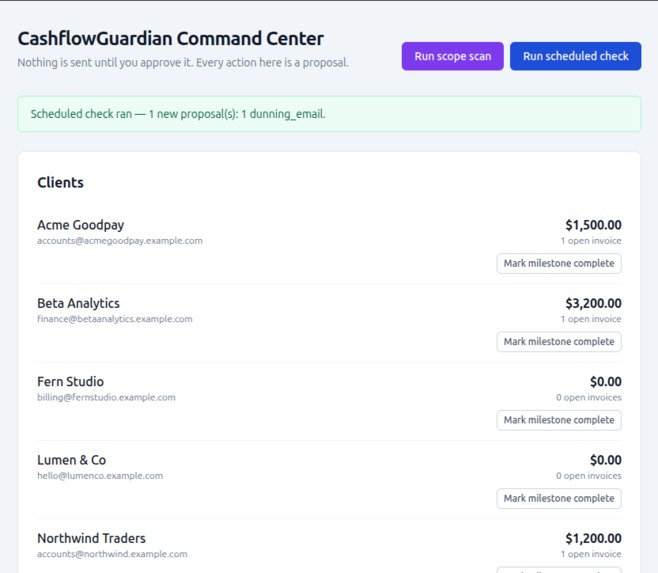Click Fern Studio's $0.00 balance
Image resolution: width=658 pixels, height=573 pixels.
click(606, 382)
